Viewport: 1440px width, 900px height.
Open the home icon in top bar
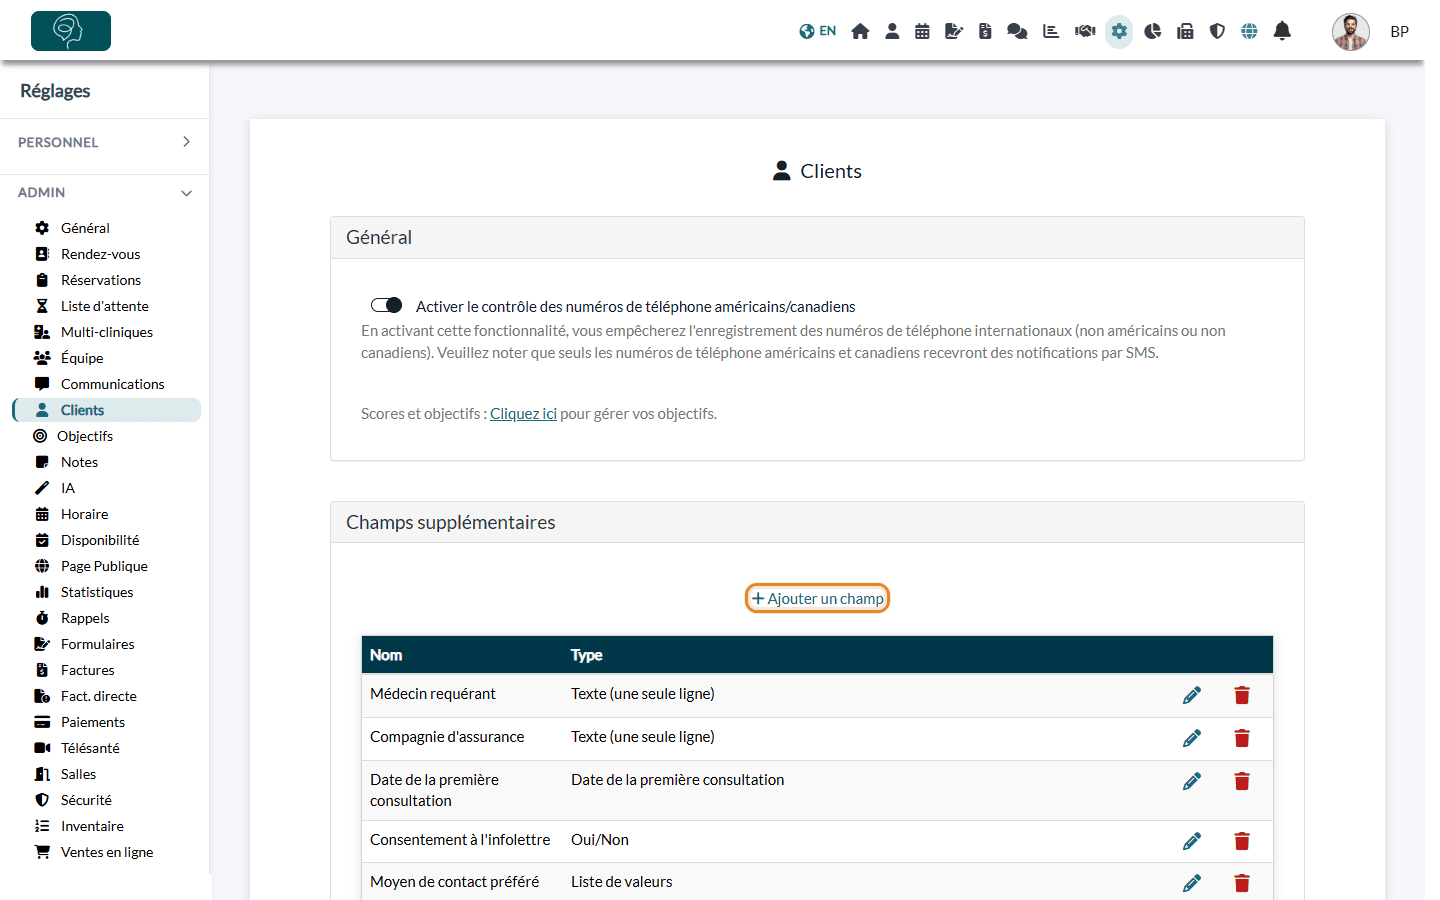(x=860, y=31)
